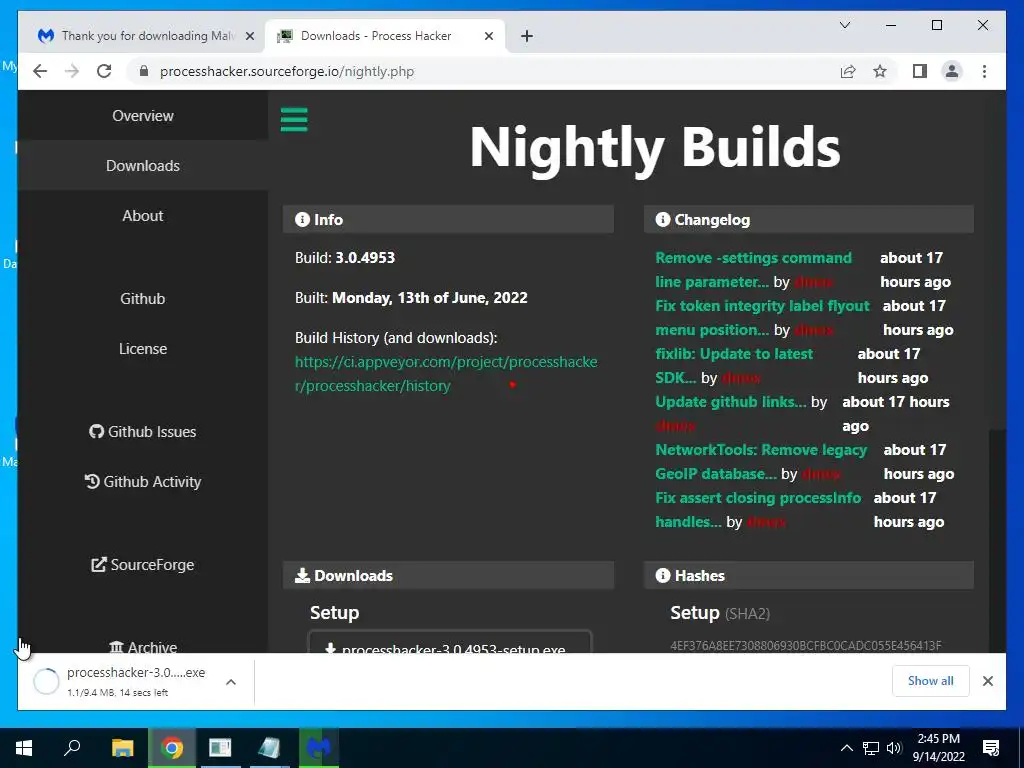Show hidden system tray icons

(846, 748)
